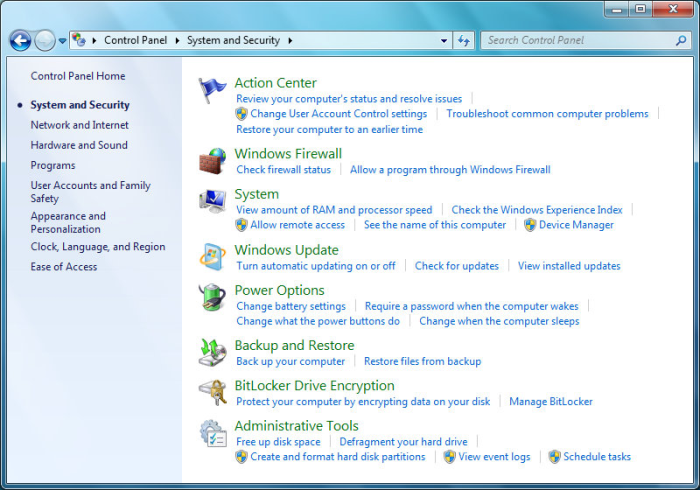
Task: Open Appearance and Personalization category
Action: (x=68, y=223)
